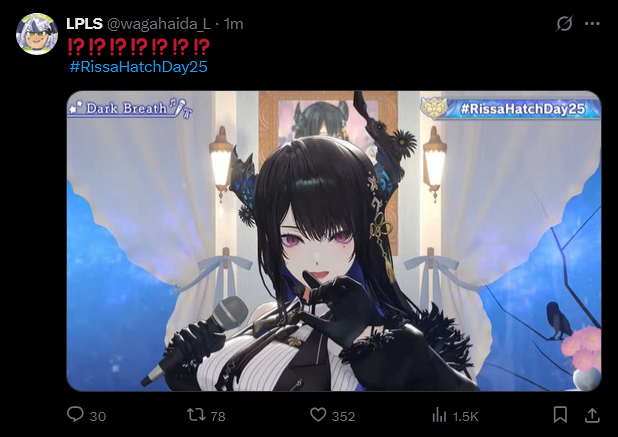The width and height of the screenshot is (618, 437).
Task: Click the Grok explain icon
Action: point(564,24)
